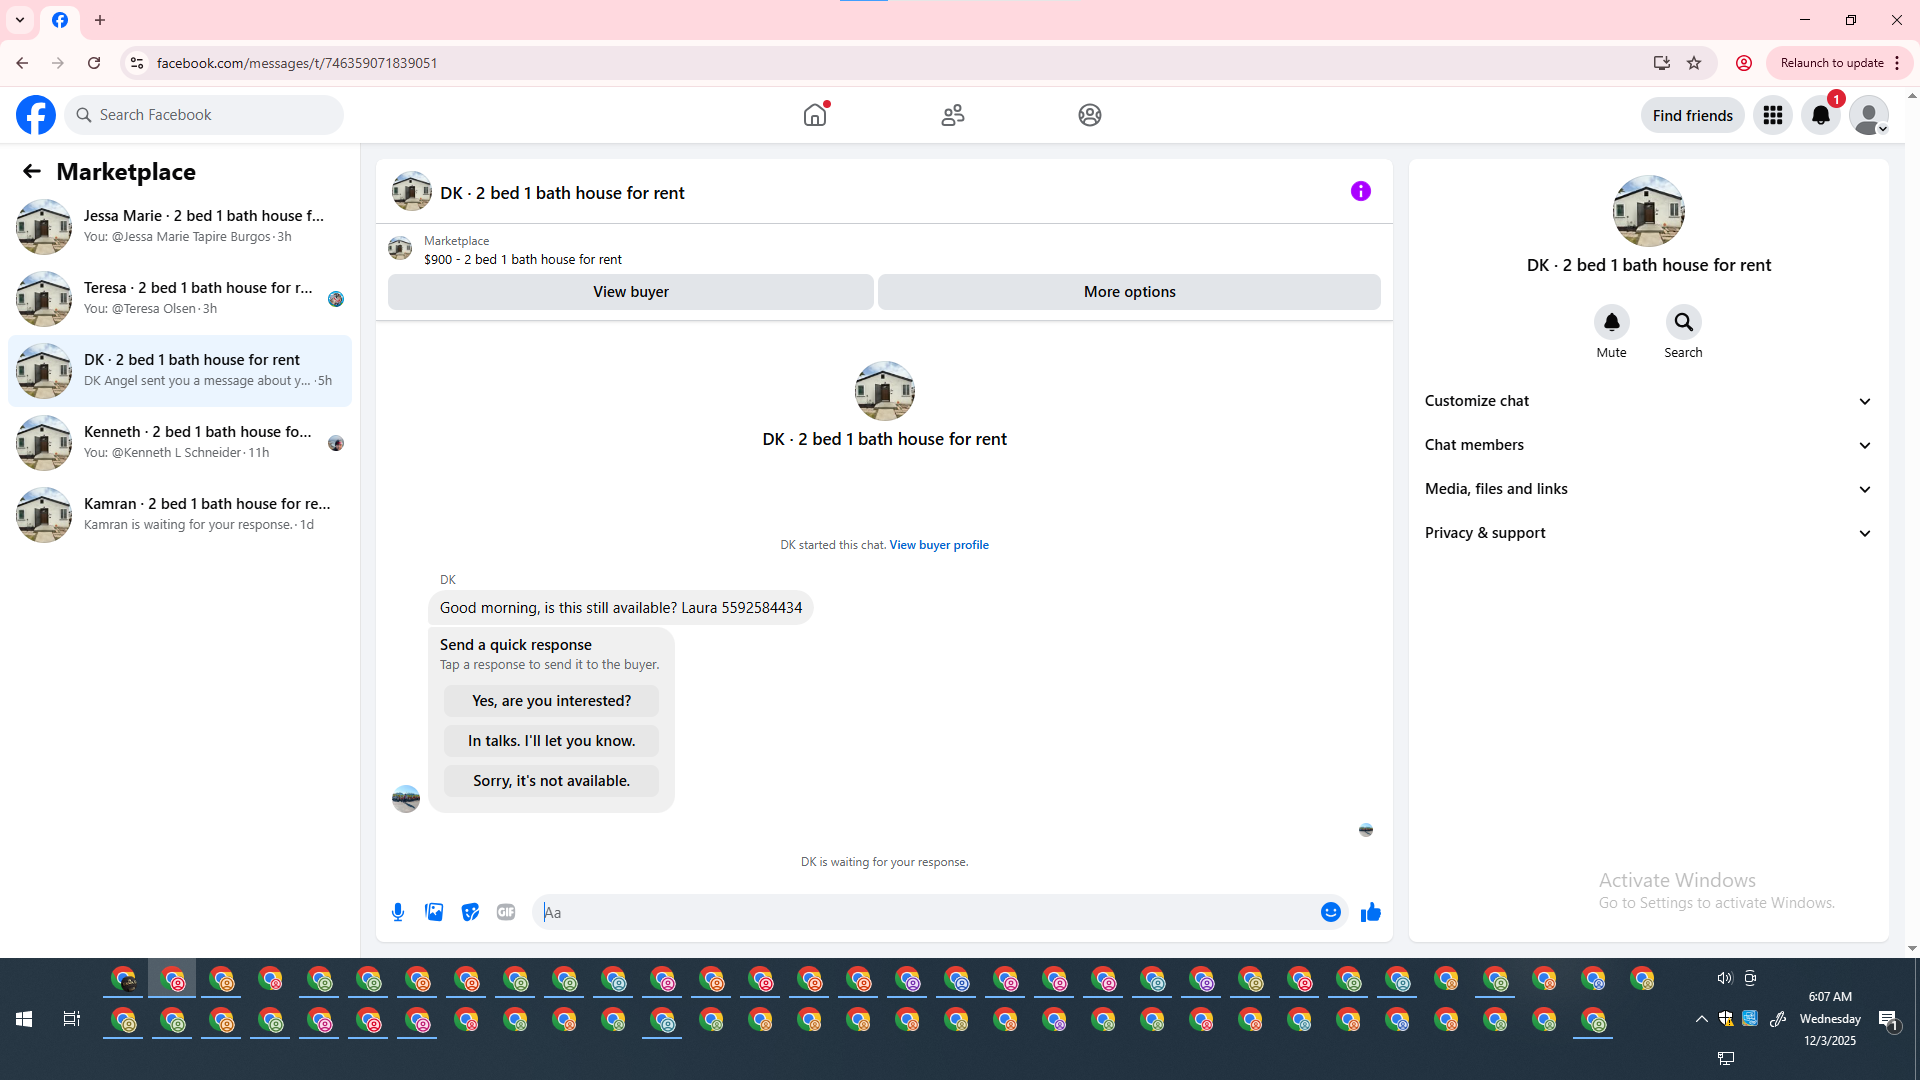Open the View buyer profile link
The width and height of the screenshot is (1920, 1080).
939,545
